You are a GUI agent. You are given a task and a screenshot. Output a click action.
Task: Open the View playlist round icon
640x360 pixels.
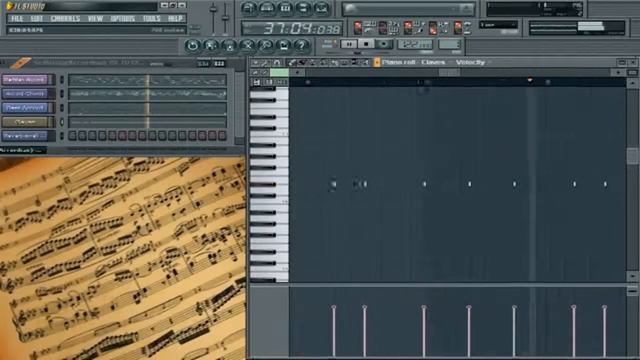click(x=249, y=8)
